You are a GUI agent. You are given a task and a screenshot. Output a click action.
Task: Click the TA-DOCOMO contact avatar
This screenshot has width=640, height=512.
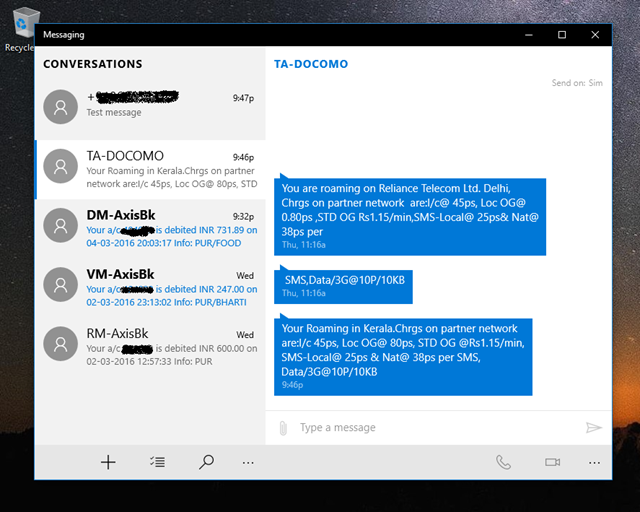[x=60, y=166]
